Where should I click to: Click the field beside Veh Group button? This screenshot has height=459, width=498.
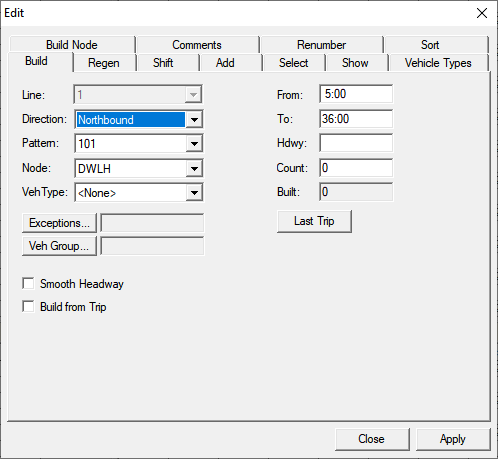(x=152, y=246)
